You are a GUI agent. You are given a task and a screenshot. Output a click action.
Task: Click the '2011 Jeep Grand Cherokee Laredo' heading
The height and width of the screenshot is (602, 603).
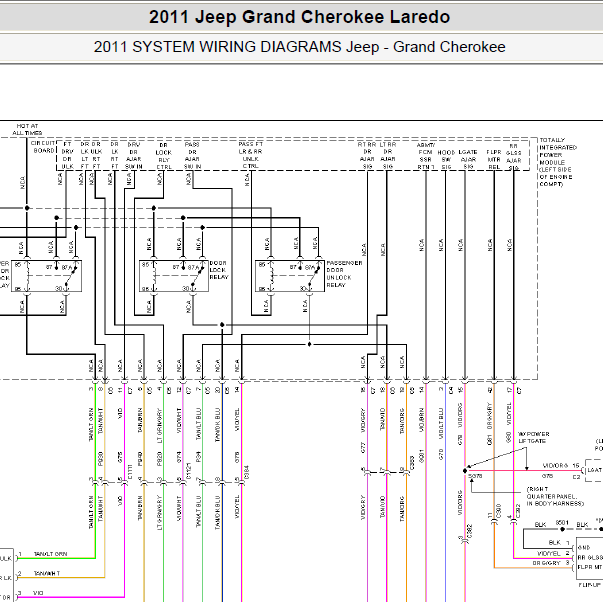(299, 17)
